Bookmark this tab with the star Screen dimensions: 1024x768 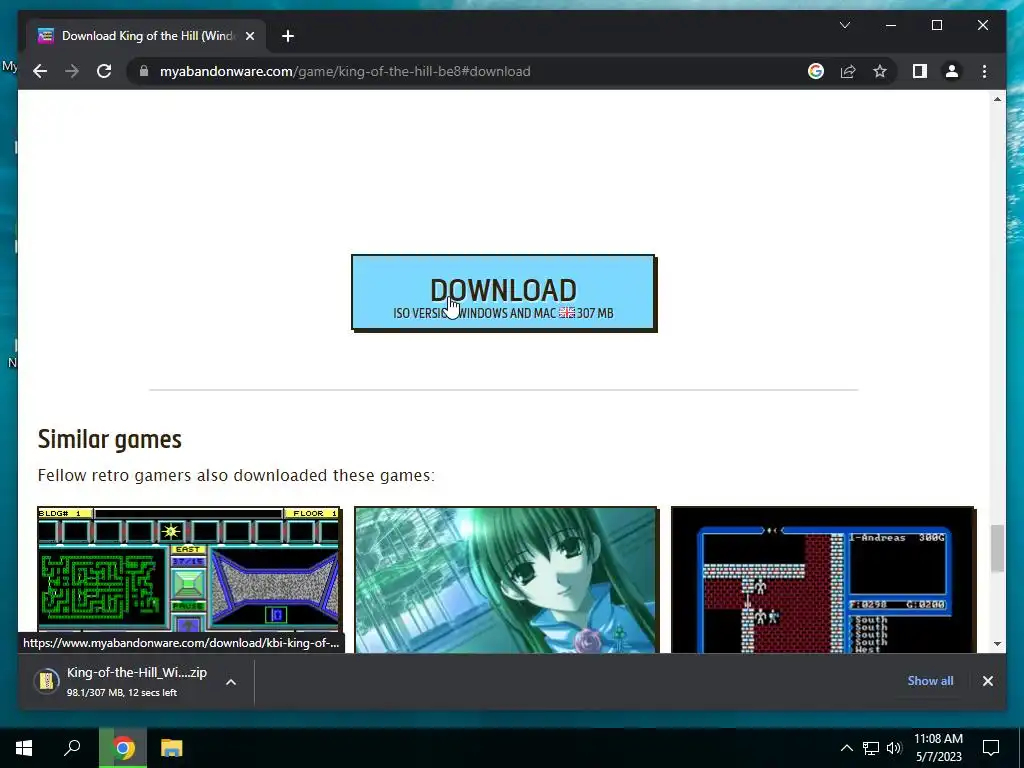pyautogui.click(x=880, y=71)
